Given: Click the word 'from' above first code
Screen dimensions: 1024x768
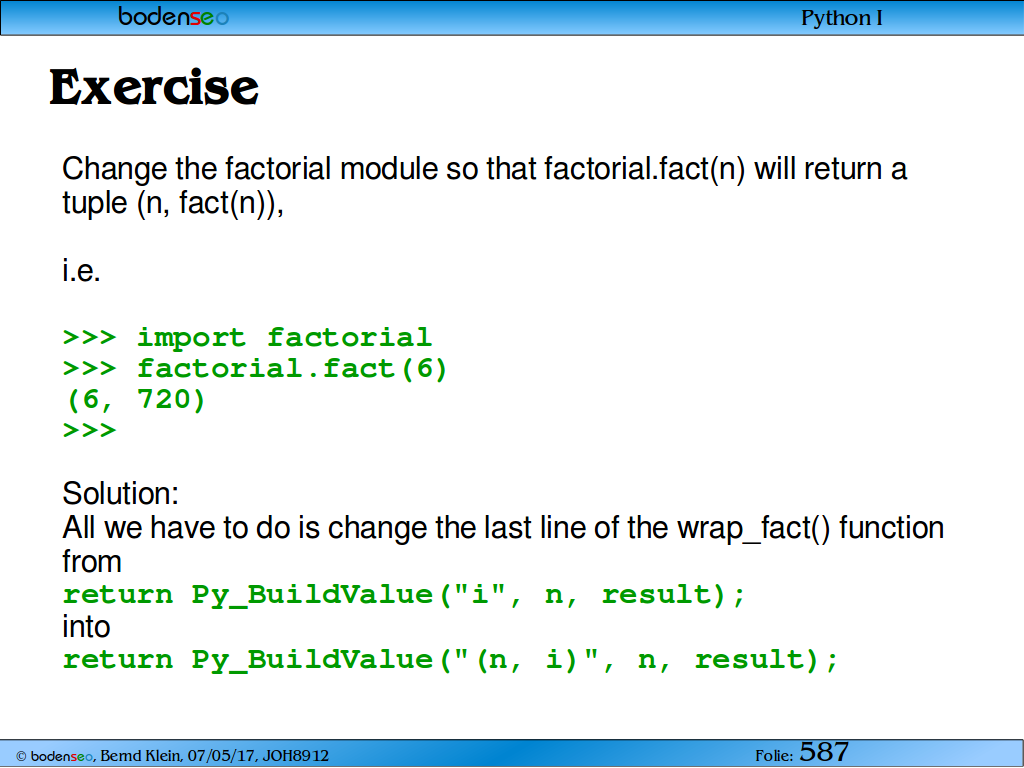Looking at the screenshot, I should [x=92, y=562].
